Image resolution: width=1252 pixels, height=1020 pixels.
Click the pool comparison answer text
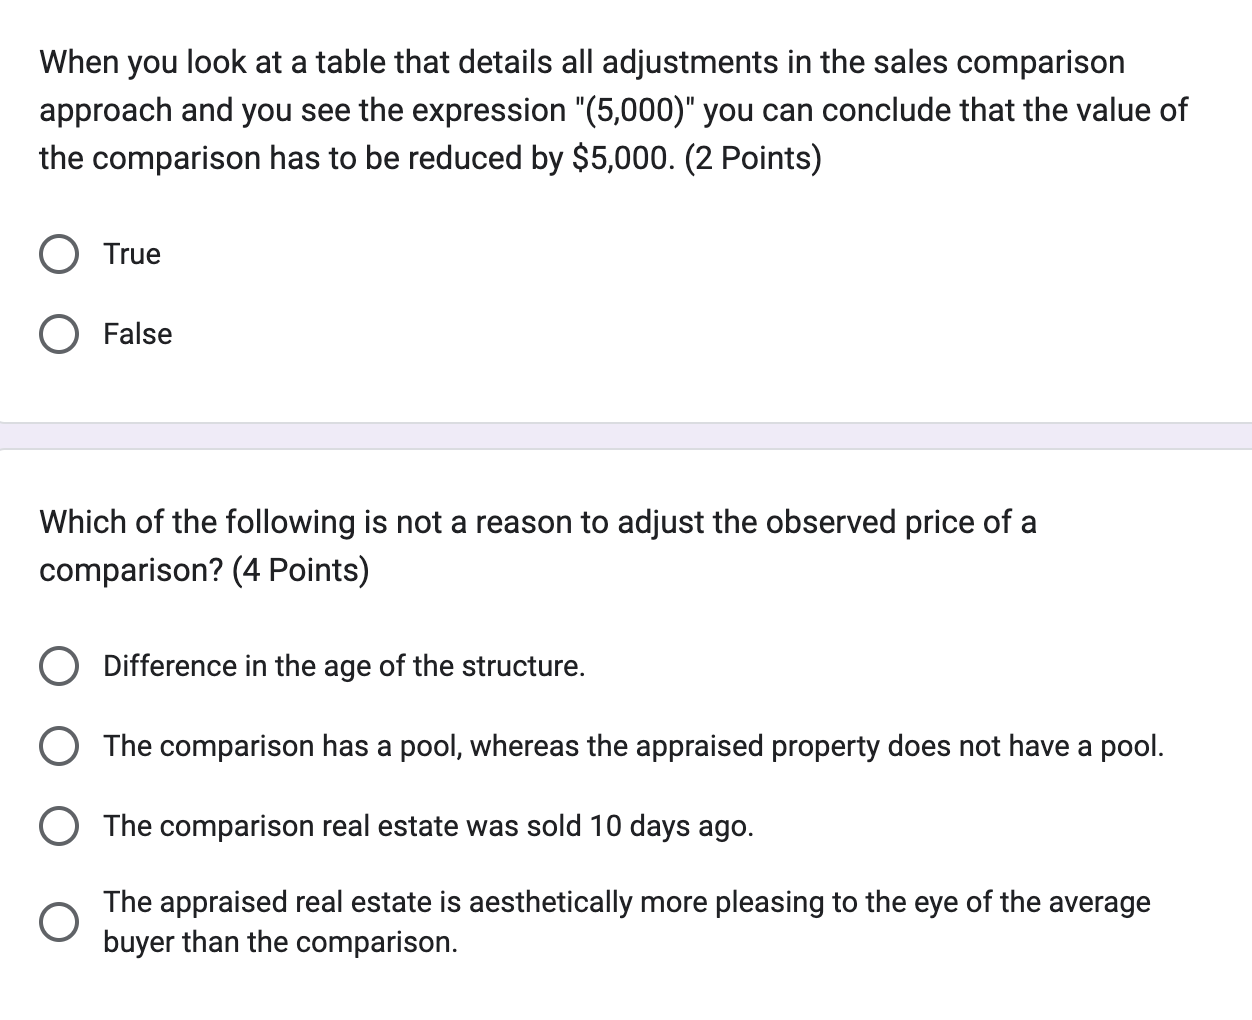[x=634, y=745]
